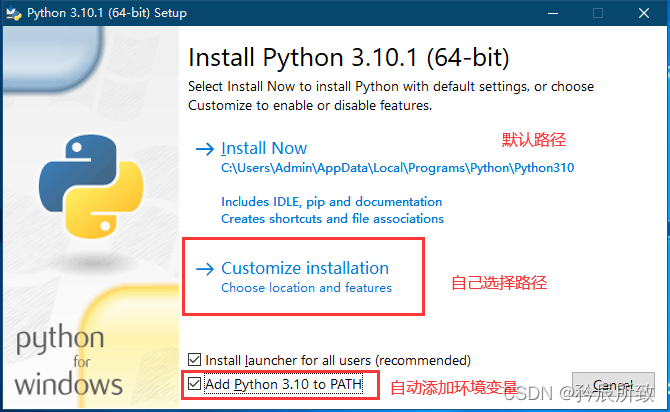Click the disabled maximize button in title bar

click(x=598, y=13)
